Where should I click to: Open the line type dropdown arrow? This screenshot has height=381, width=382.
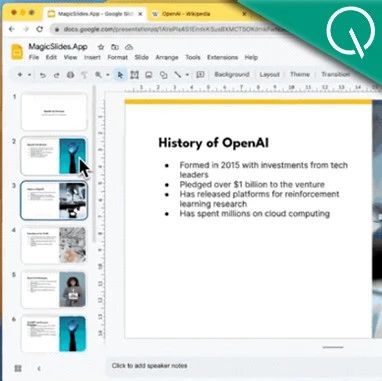pos(187,75)
